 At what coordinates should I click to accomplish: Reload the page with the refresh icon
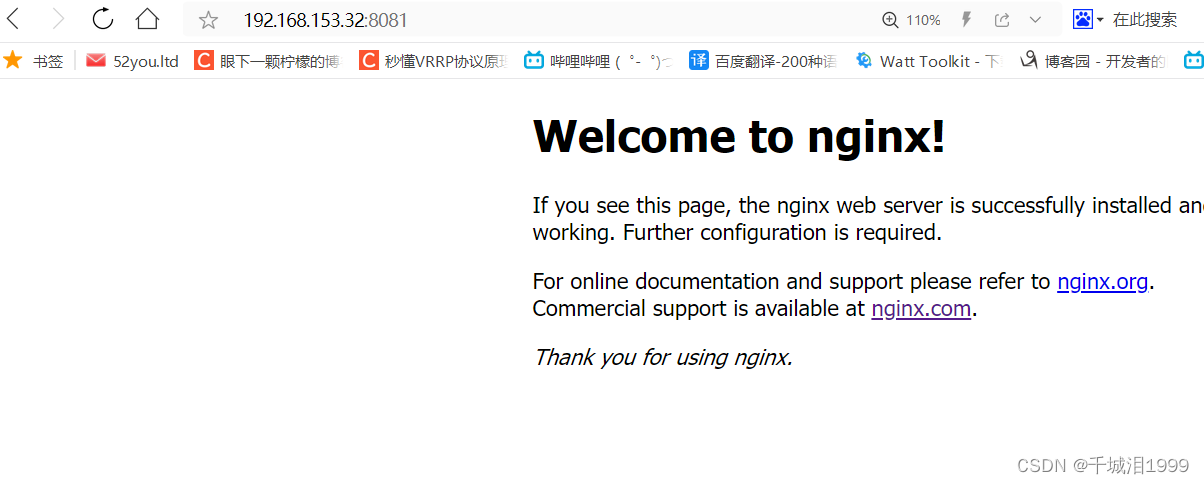tap(102, 19)
